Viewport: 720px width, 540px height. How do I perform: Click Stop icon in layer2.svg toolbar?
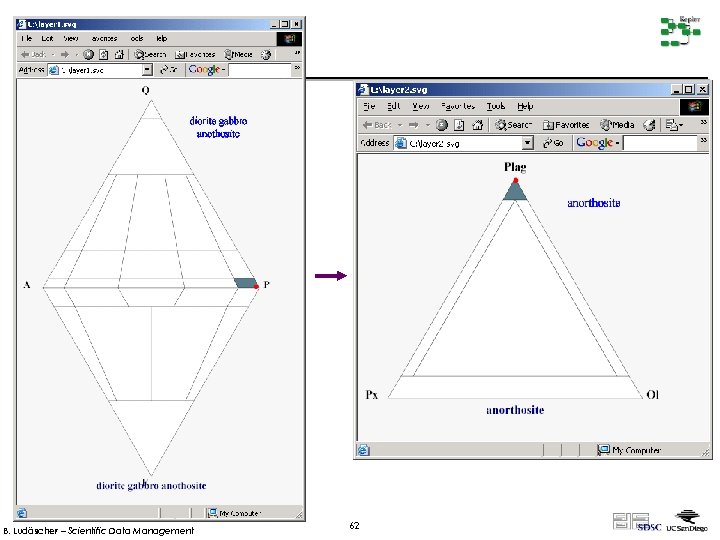pos(442,124)
